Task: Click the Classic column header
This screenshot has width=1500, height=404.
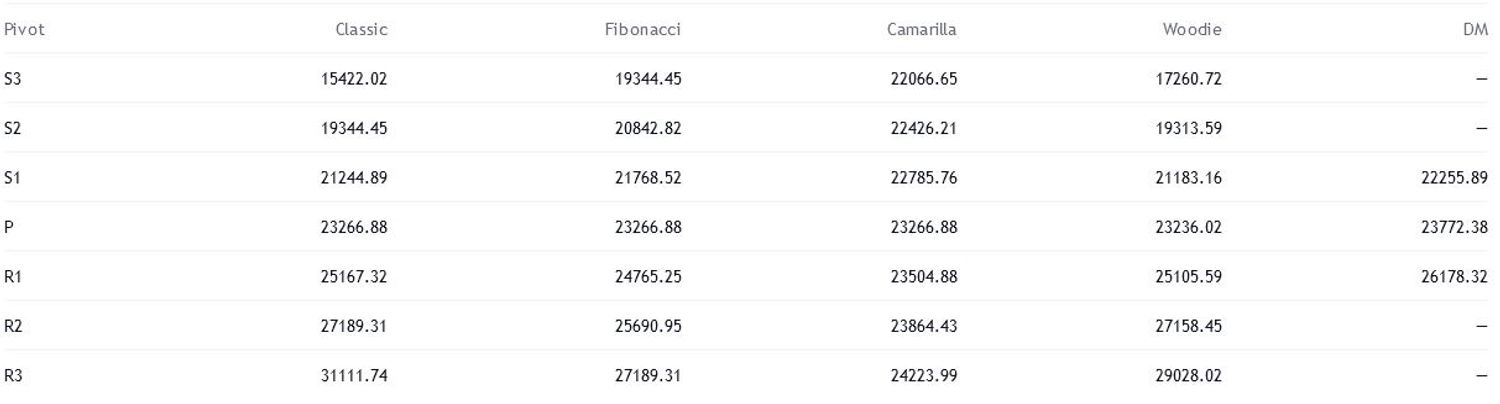Action: pyautogui.click(x=361, y=30)
